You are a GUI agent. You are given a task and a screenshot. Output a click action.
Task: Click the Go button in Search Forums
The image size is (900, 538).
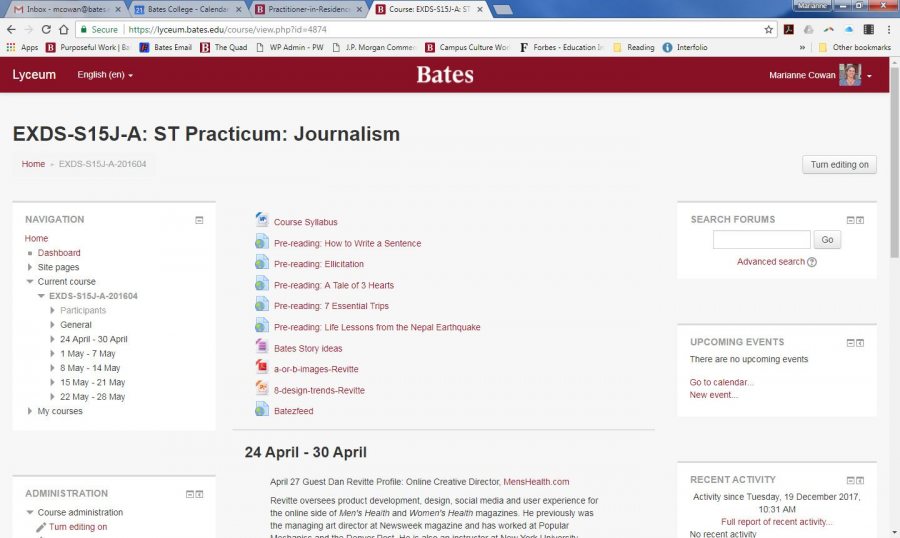(827, 239)
